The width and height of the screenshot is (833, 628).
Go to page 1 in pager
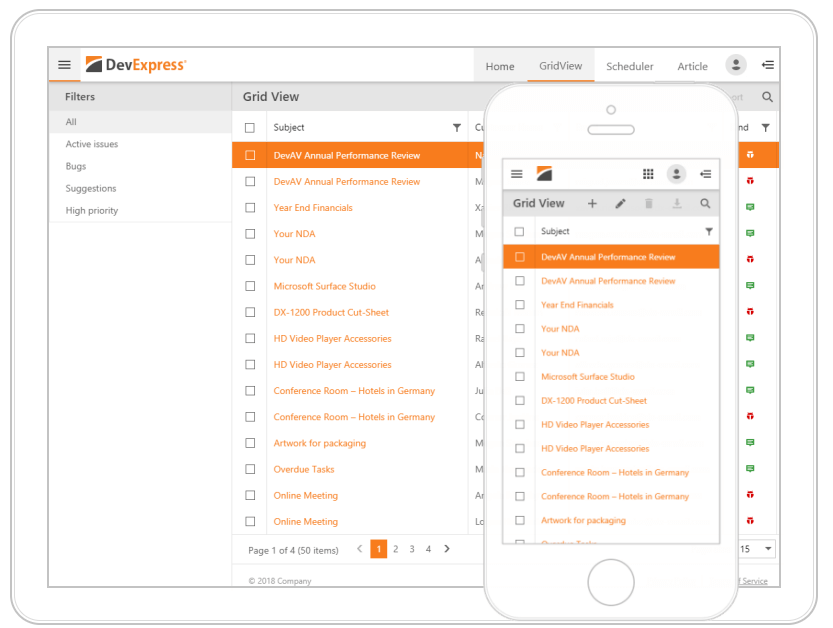click(x=379, y=549)
